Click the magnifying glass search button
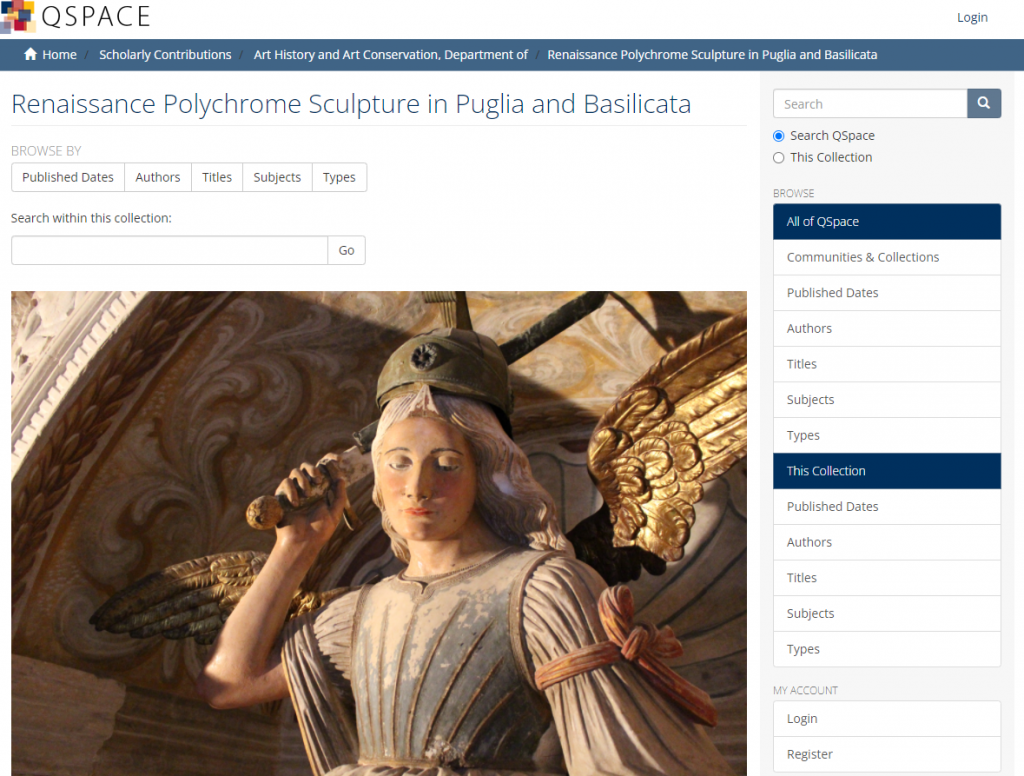1024x776 pixels. tap(984, 103)
